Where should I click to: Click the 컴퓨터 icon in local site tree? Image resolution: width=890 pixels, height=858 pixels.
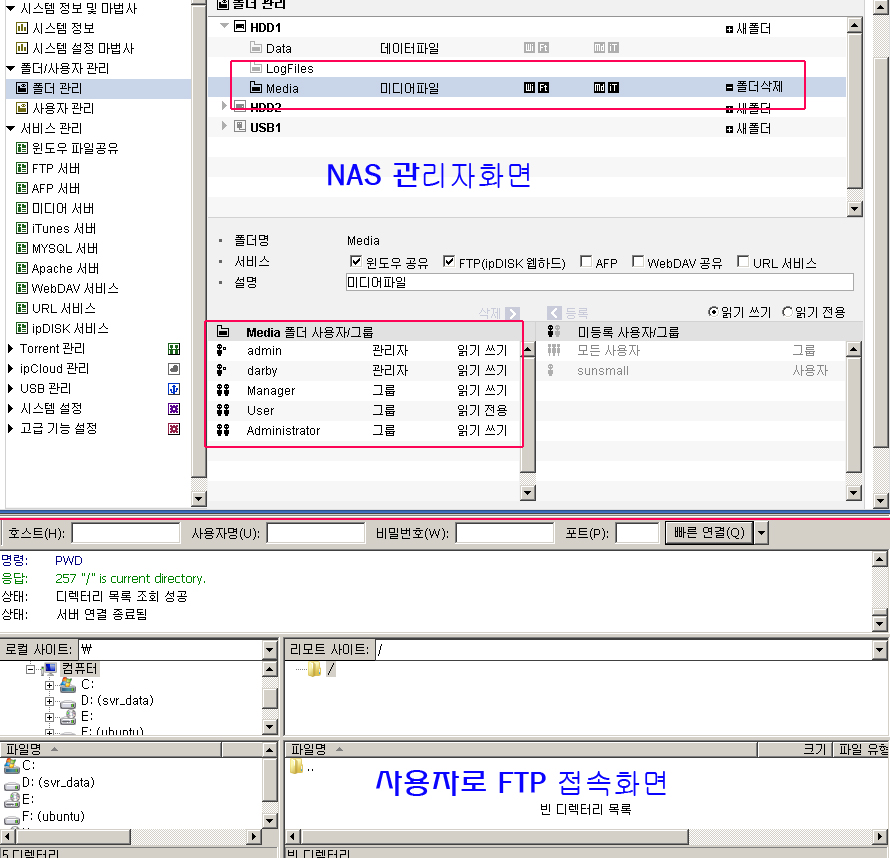(x=50, y=668)
